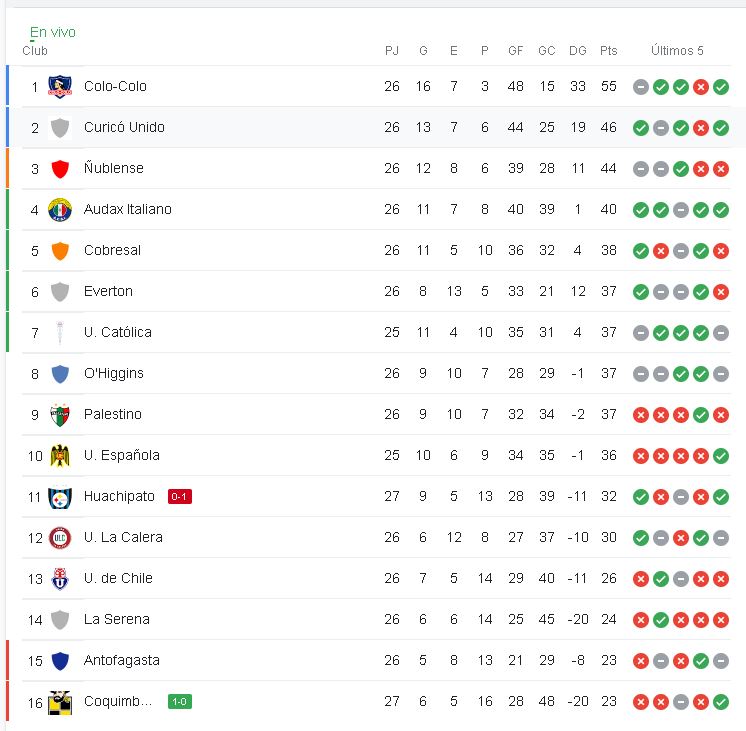Open the Everton team link

point(108,291)
